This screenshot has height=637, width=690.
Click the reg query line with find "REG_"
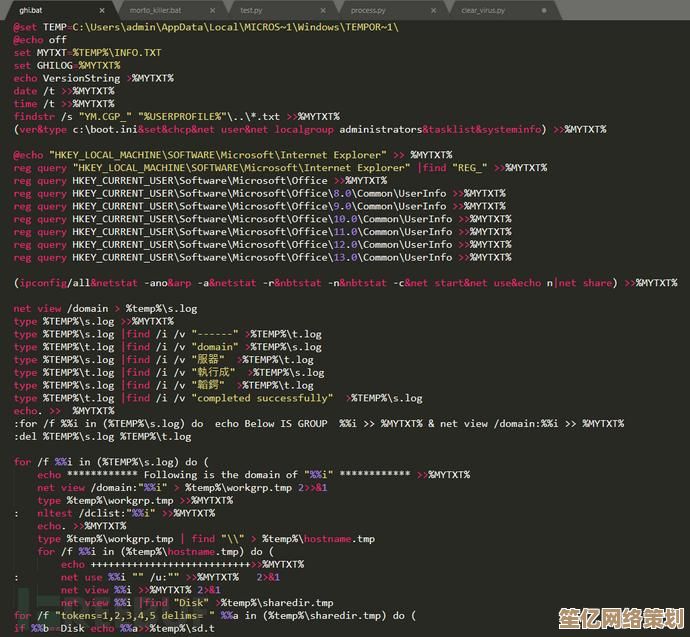point(280,168)
